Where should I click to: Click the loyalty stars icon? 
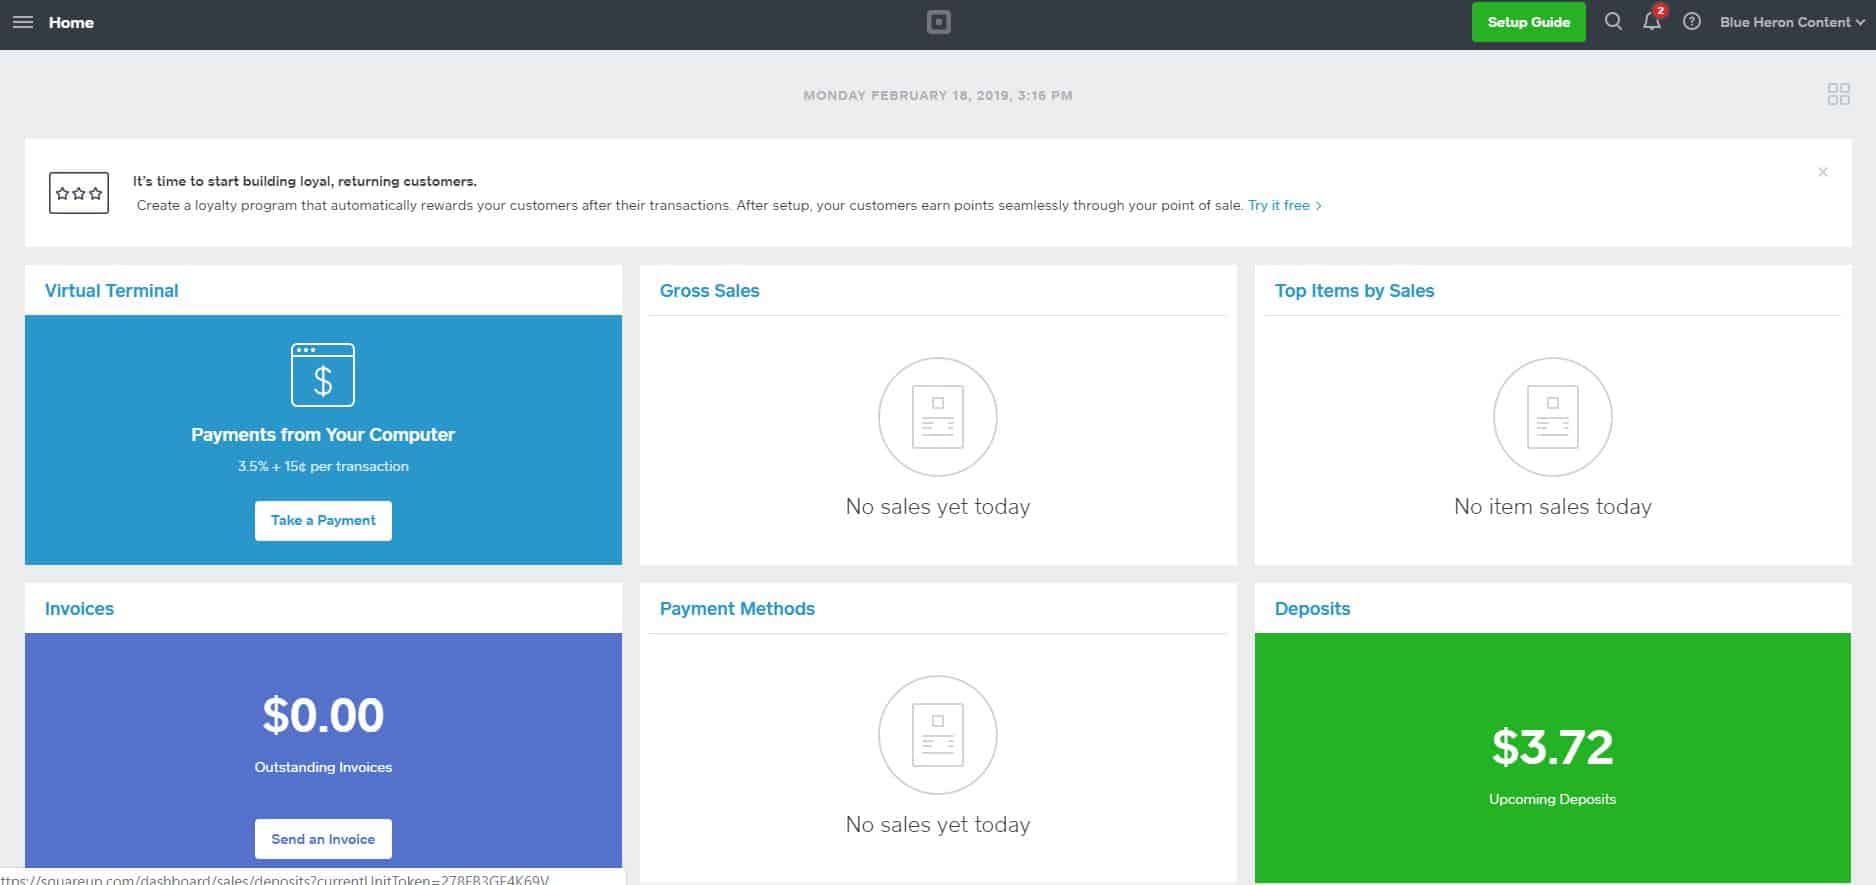(x=79, y=193)
